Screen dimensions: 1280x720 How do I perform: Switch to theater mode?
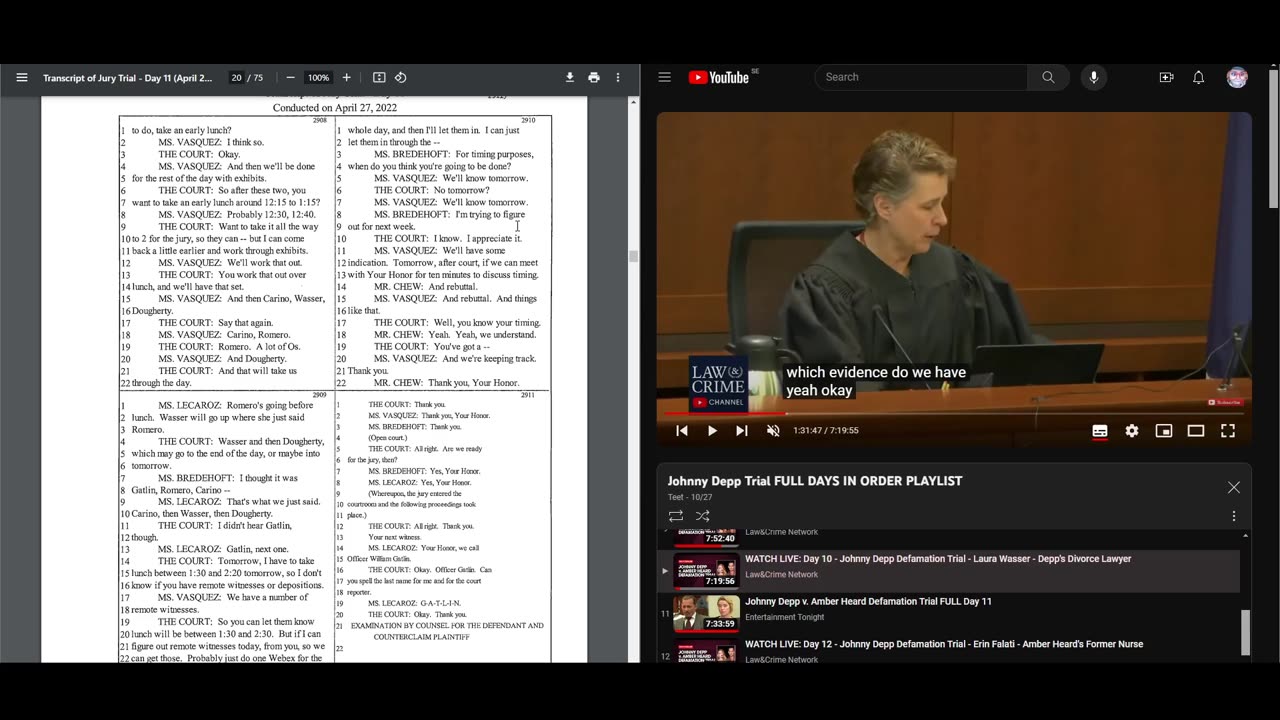coord(1196,431)
